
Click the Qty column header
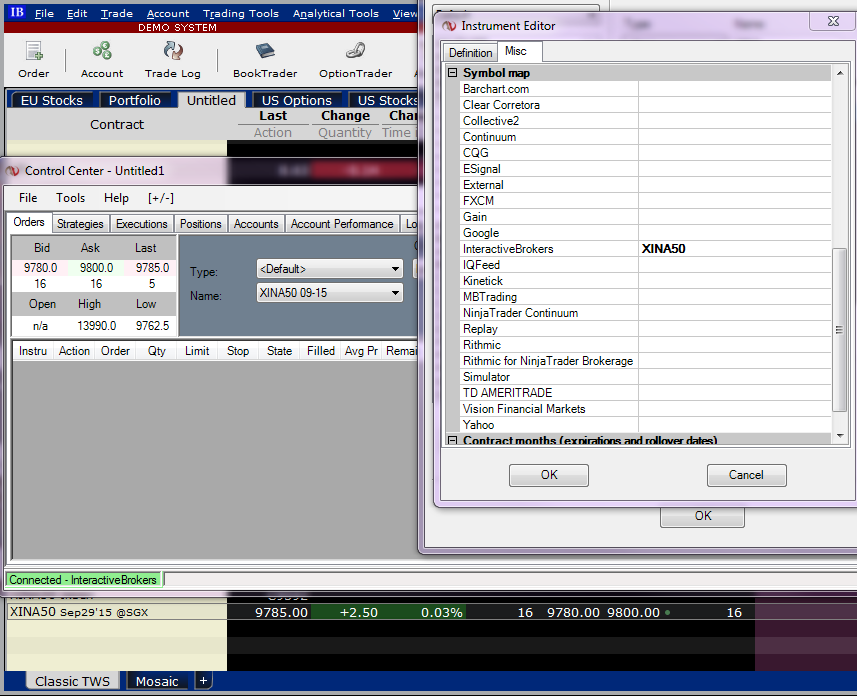pos(157,351)
